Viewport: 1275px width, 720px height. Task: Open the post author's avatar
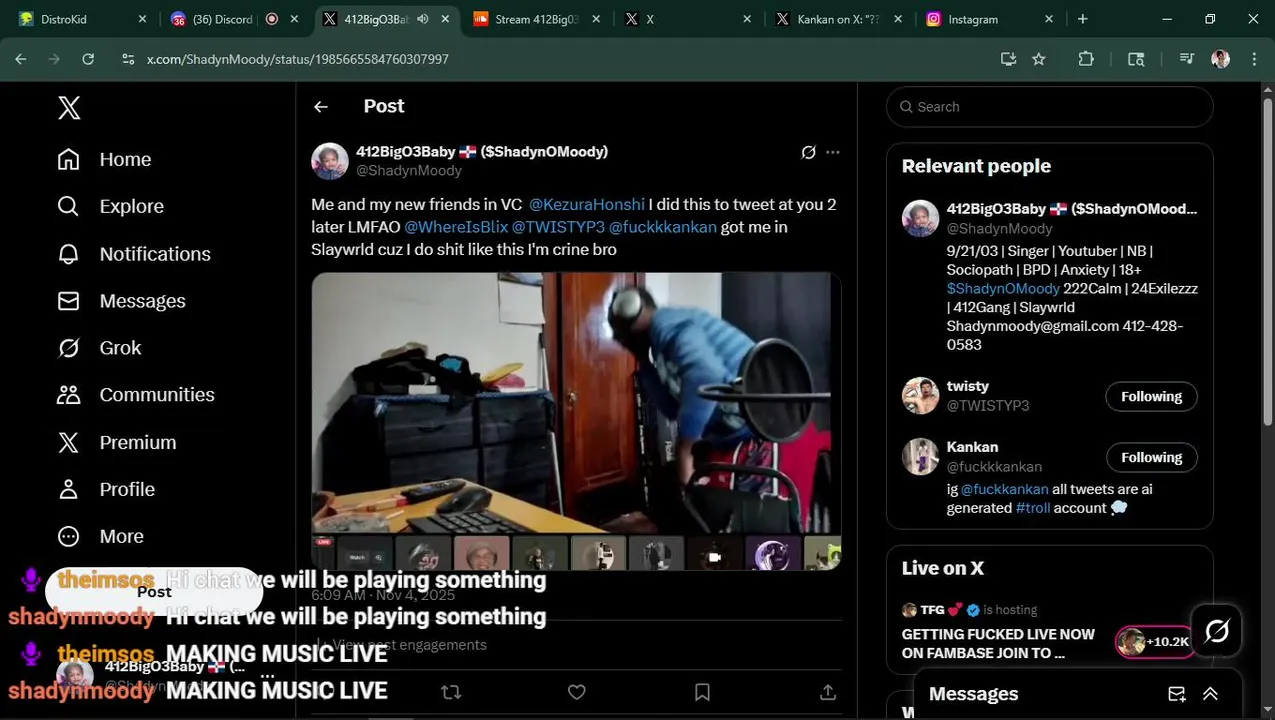tap(330, 161)
